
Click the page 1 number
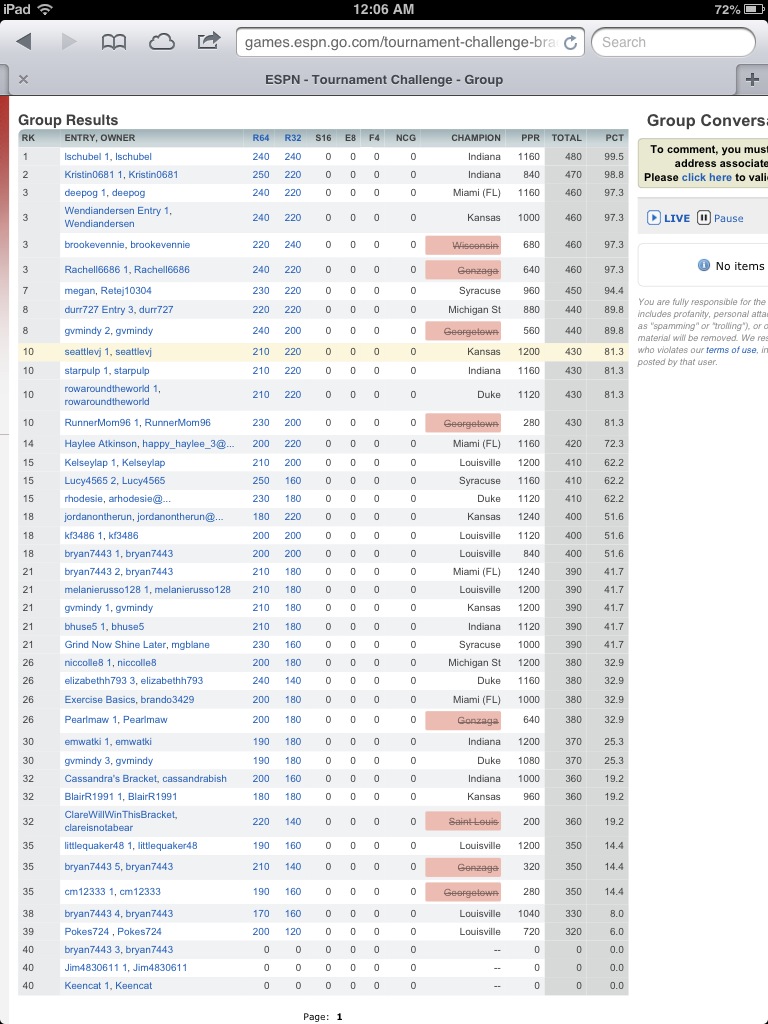tap(339, 1017)
